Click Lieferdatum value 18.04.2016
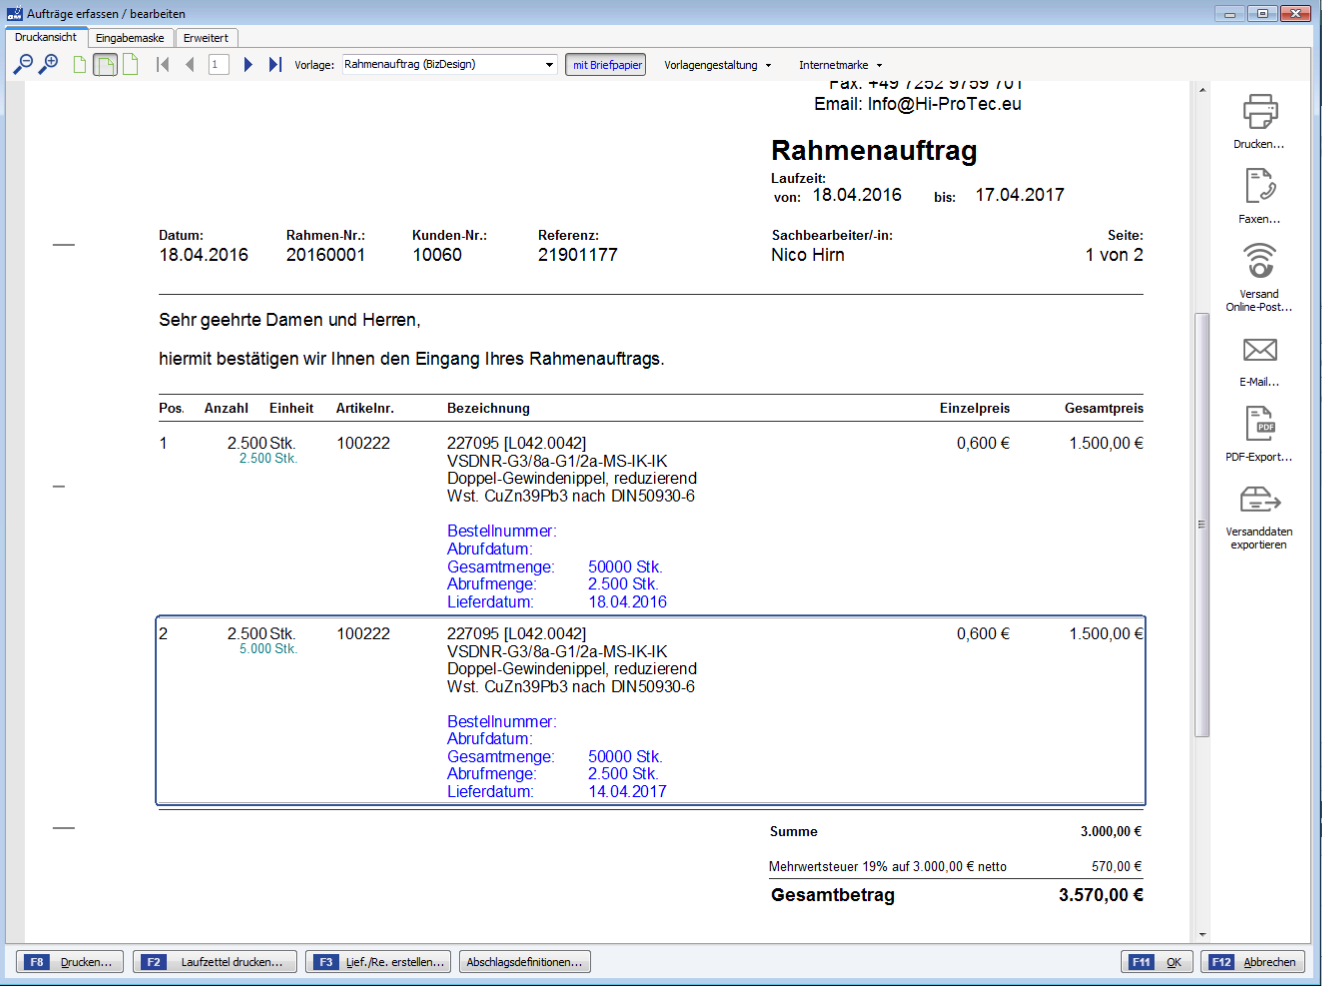The height and width of the screenshot is (986, 1322). coord(627,602)
